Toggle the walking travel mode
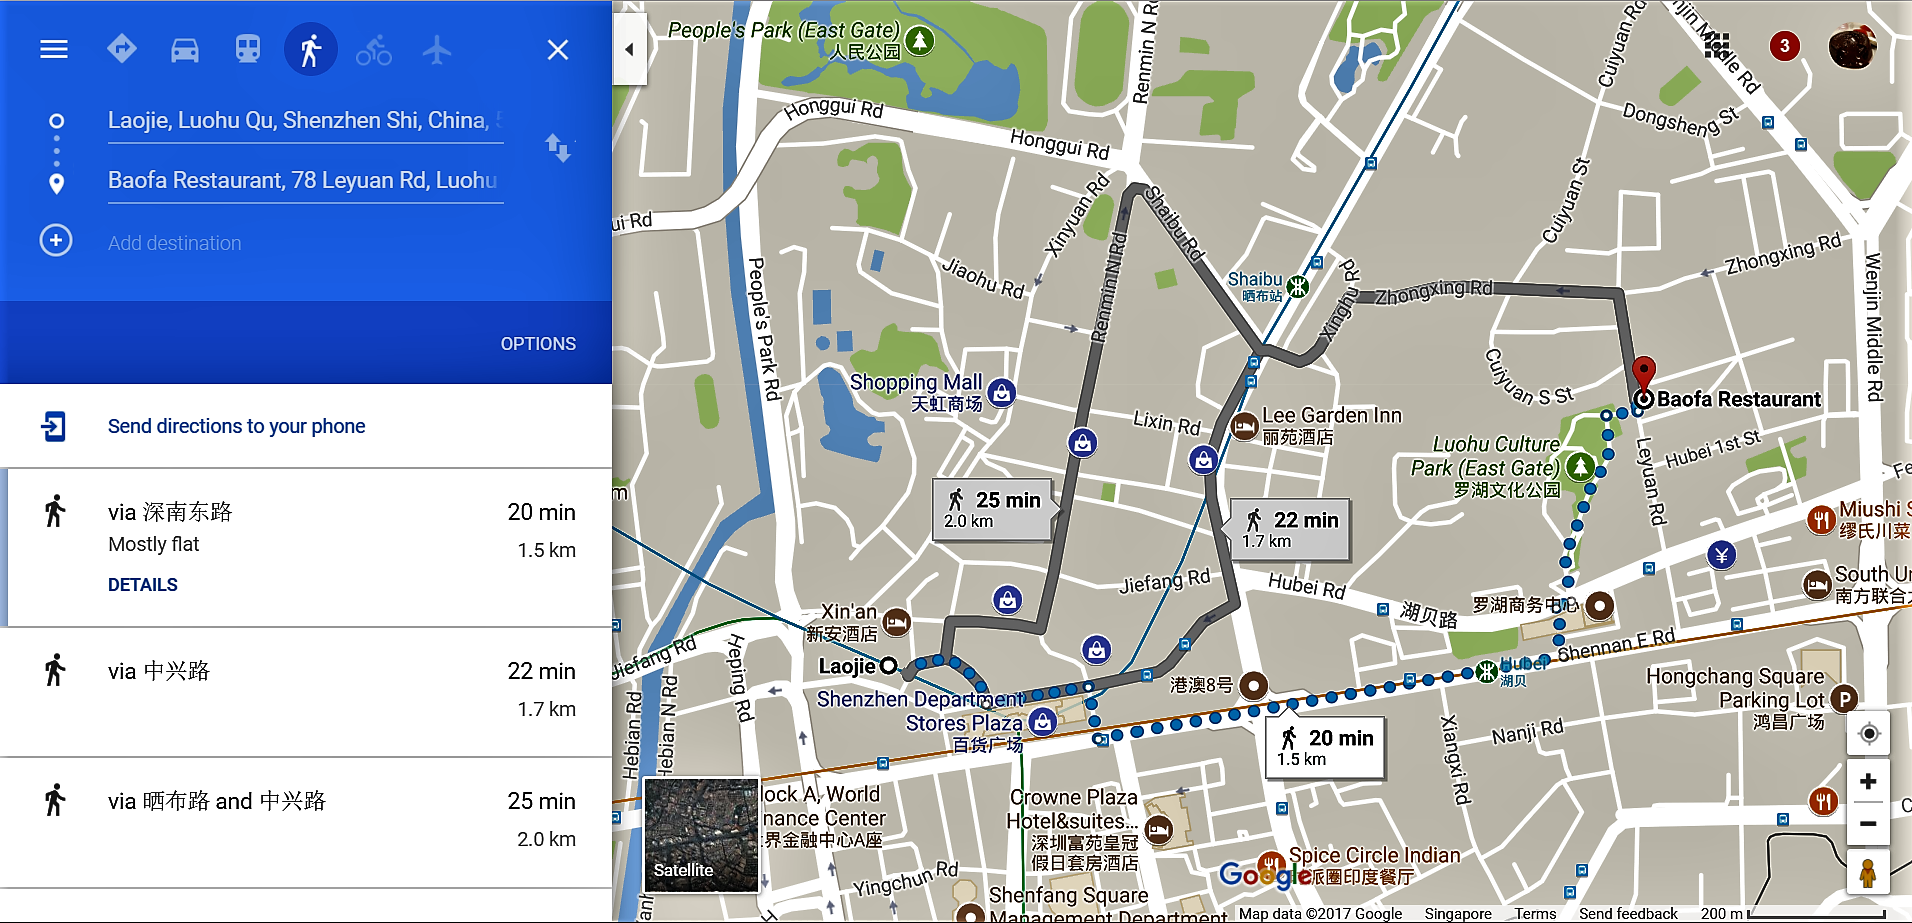The width and height of the screenshot is (1912, 923). (x=311, y=49)
